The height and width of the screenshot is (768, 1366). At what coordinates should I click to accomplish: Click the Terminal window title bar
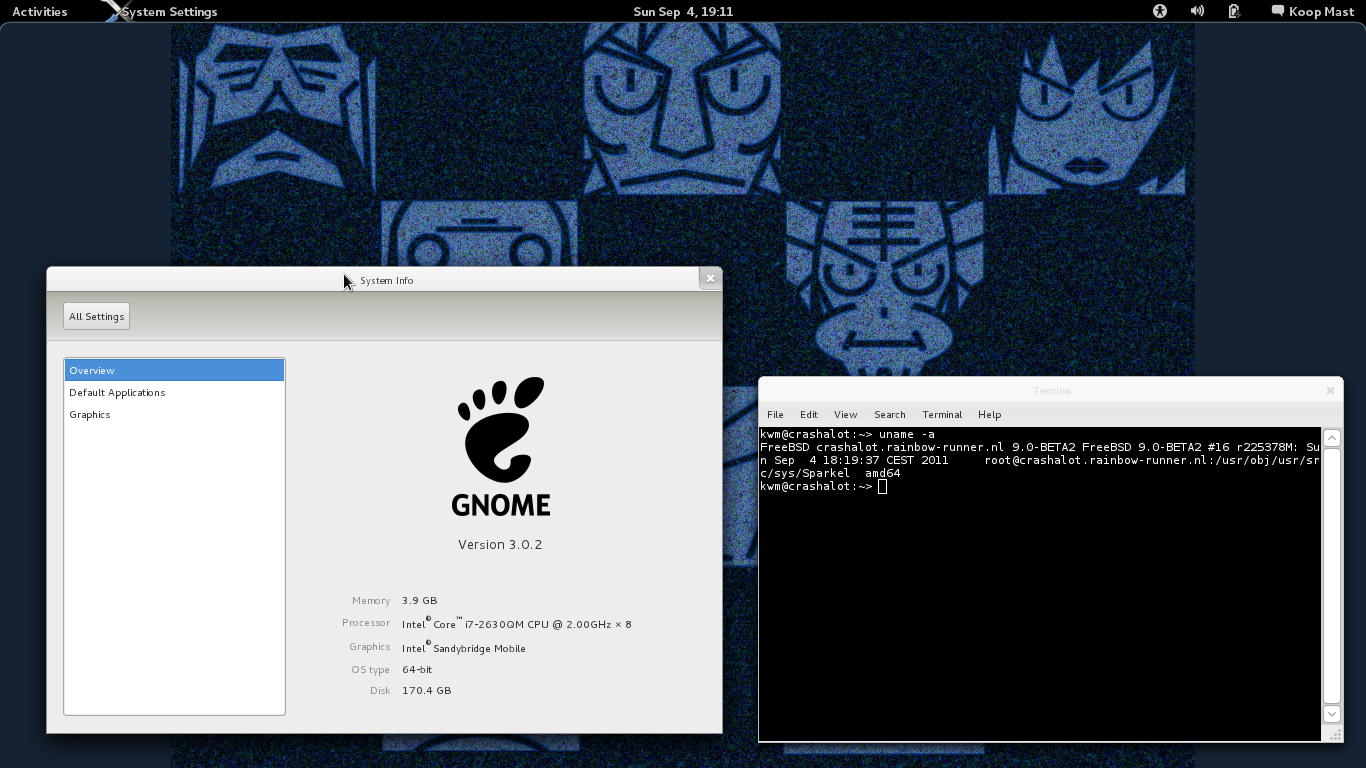pyautogui.click(x=1052, y=390)
